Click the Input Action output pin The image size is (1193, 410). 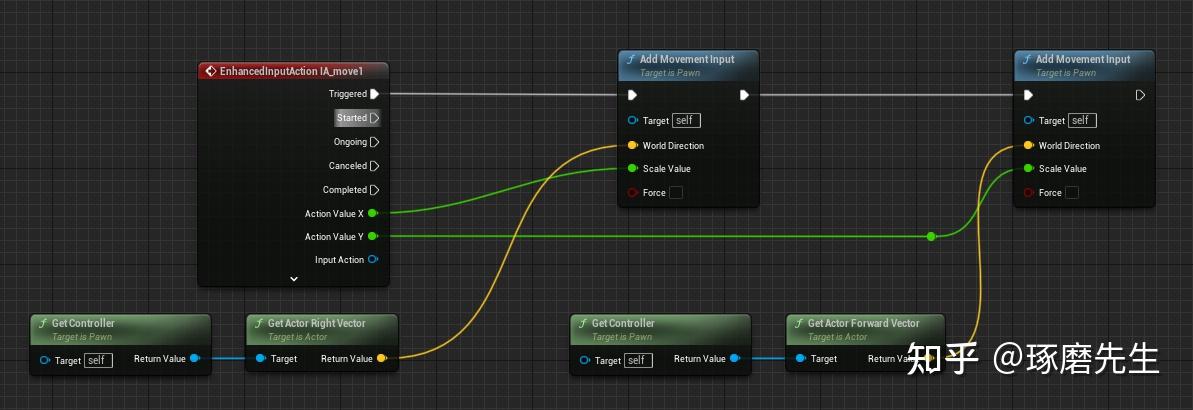click(372, 260)
